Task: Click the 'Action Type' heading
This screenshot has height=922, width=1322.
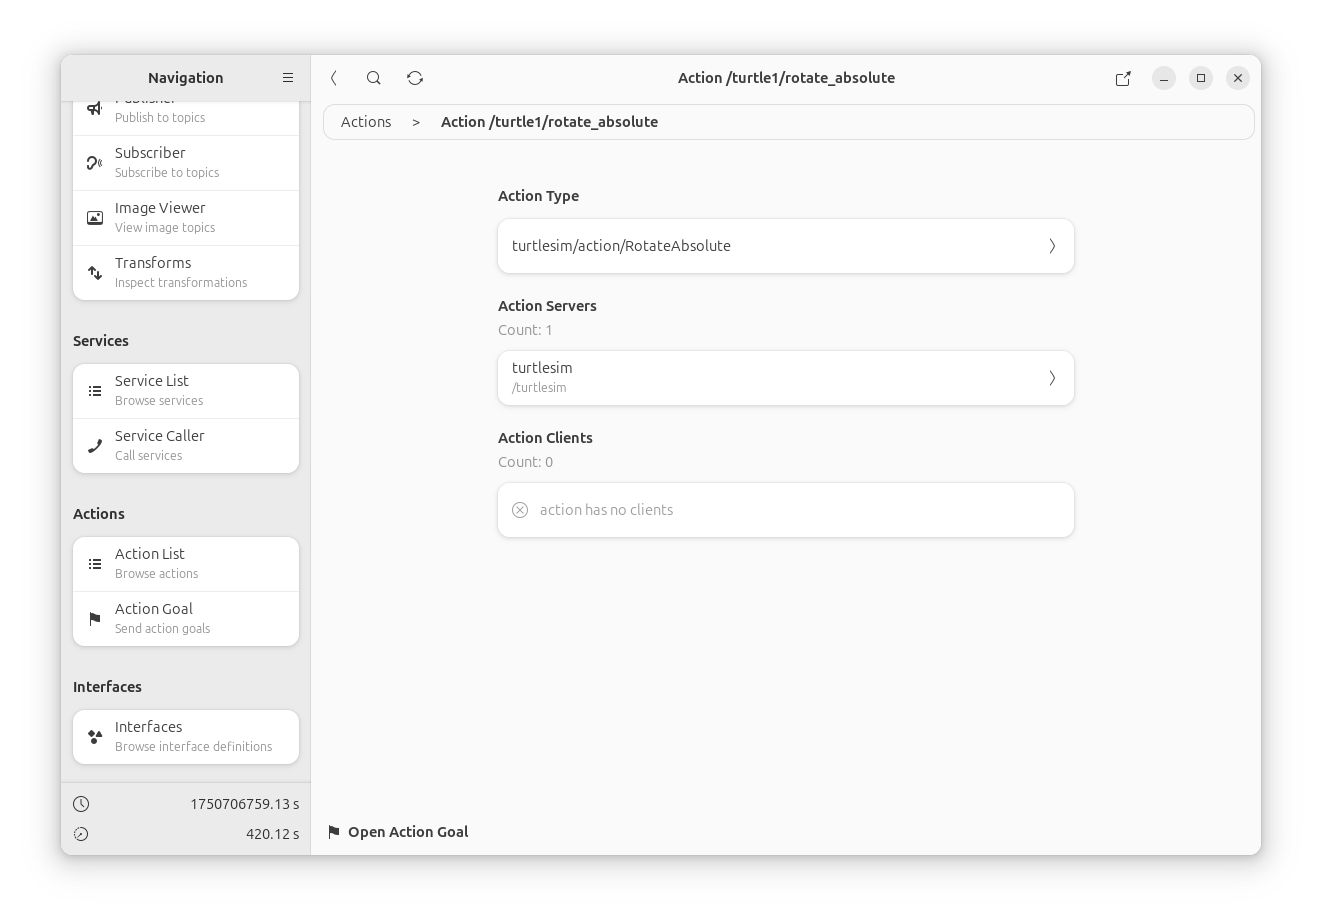Action: point(538,196)
